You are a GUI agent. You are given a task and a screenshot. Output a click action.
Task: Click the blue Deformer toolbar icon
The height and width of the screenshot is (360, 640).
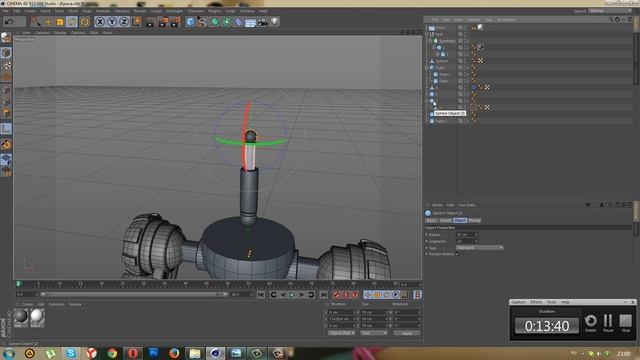[238, 22]
